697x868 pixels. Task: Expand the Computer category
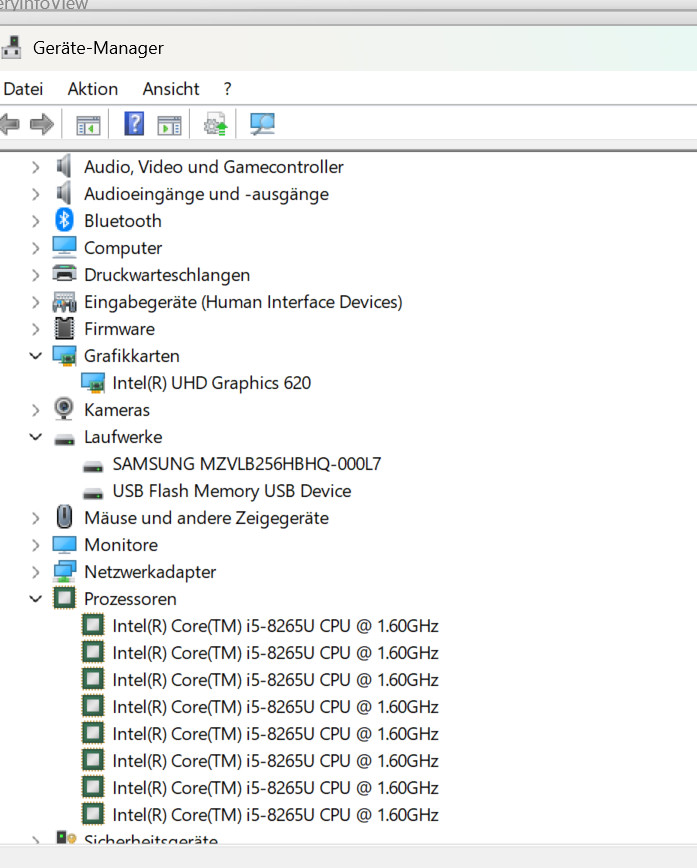pos(35,248)
